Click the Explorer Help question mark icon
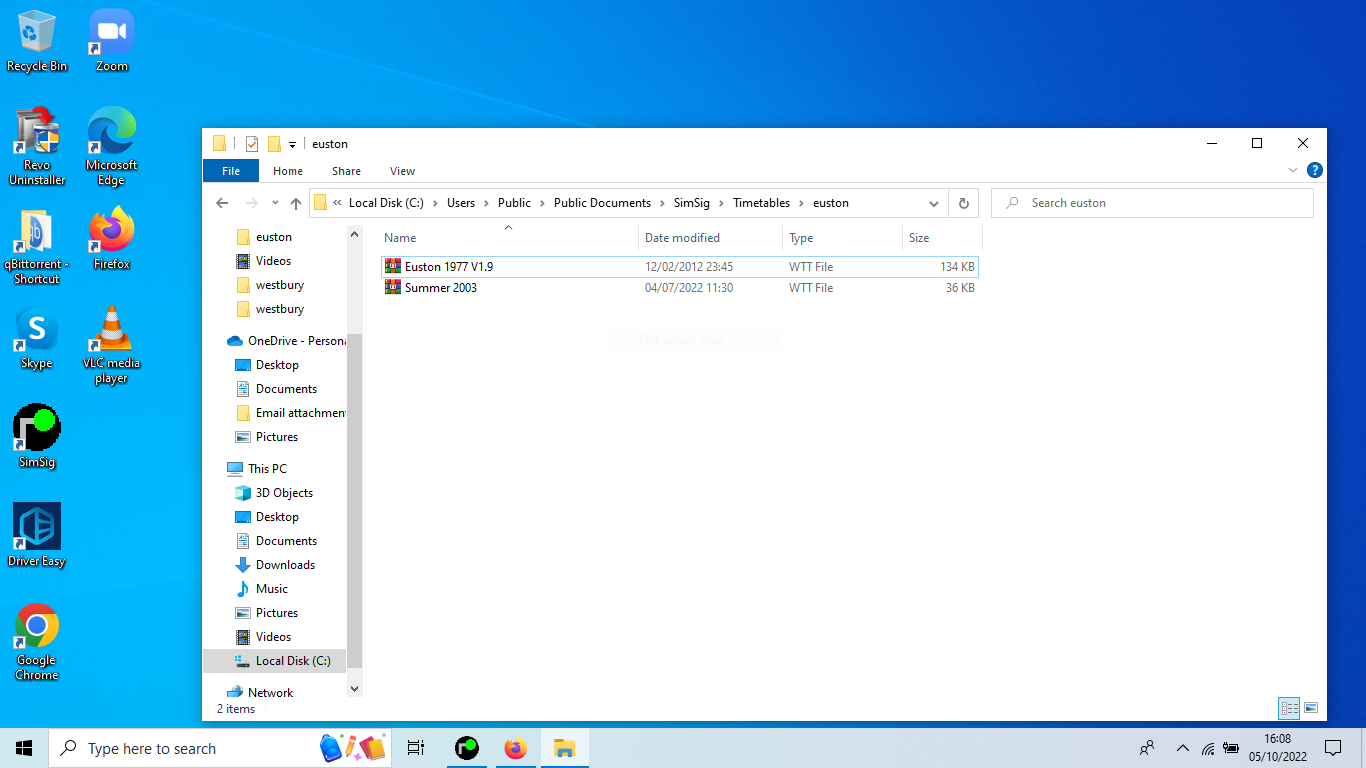The image size is (1366, 768). click(x=1314, y=171)
